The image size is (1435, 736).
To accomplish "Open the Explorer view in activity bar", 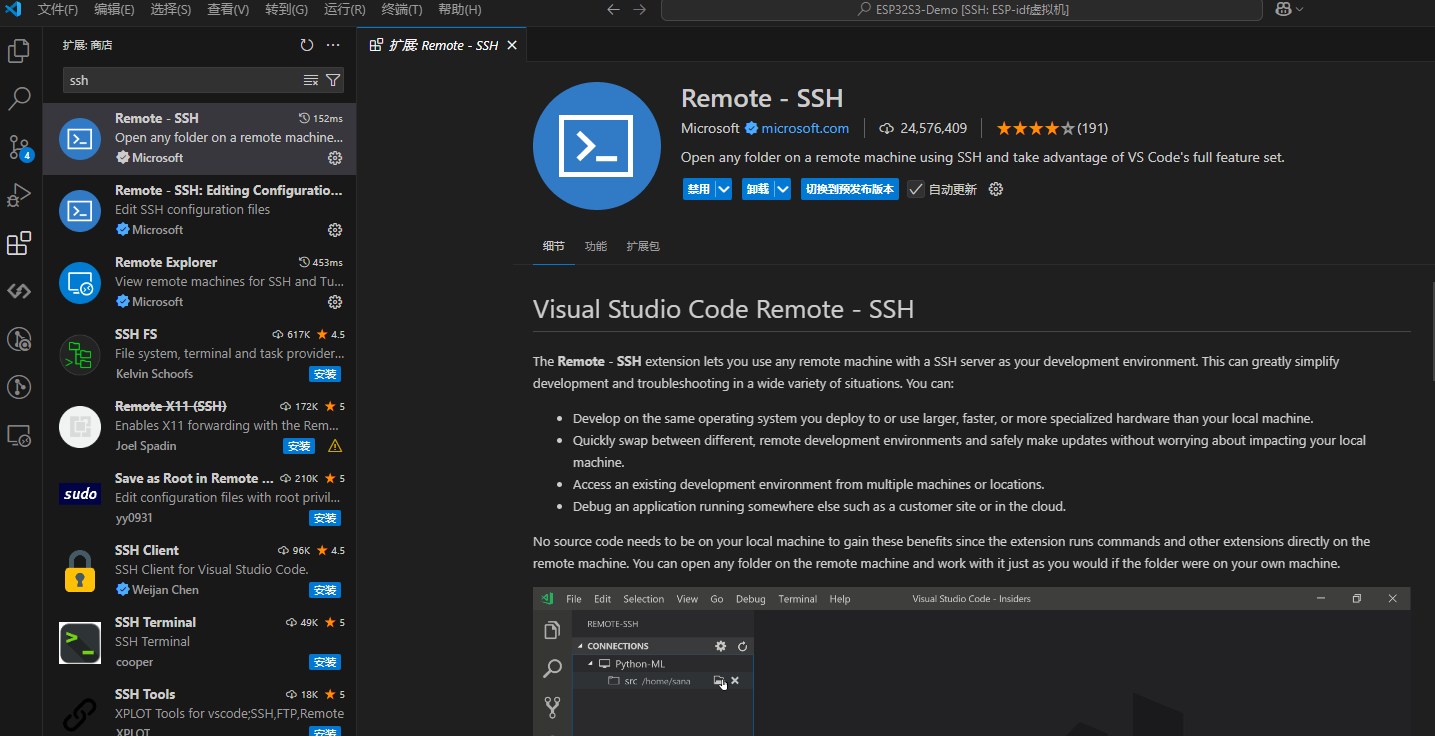I will point(19,51).
